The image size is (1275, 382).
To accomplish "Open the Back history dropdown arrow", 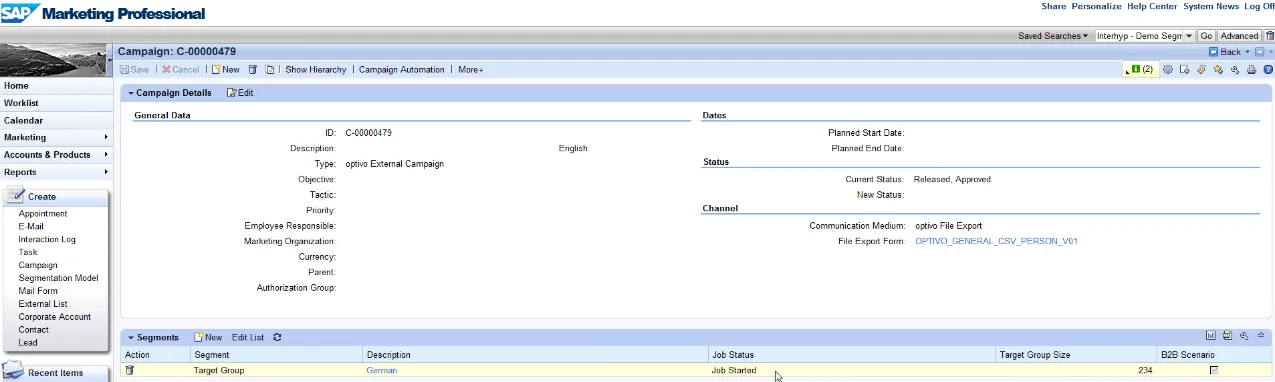I will [1249, 52].
